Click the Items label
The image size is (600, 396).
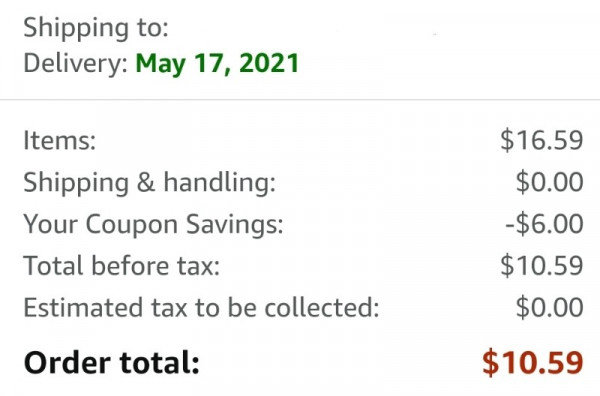click(x=59, y=140)
